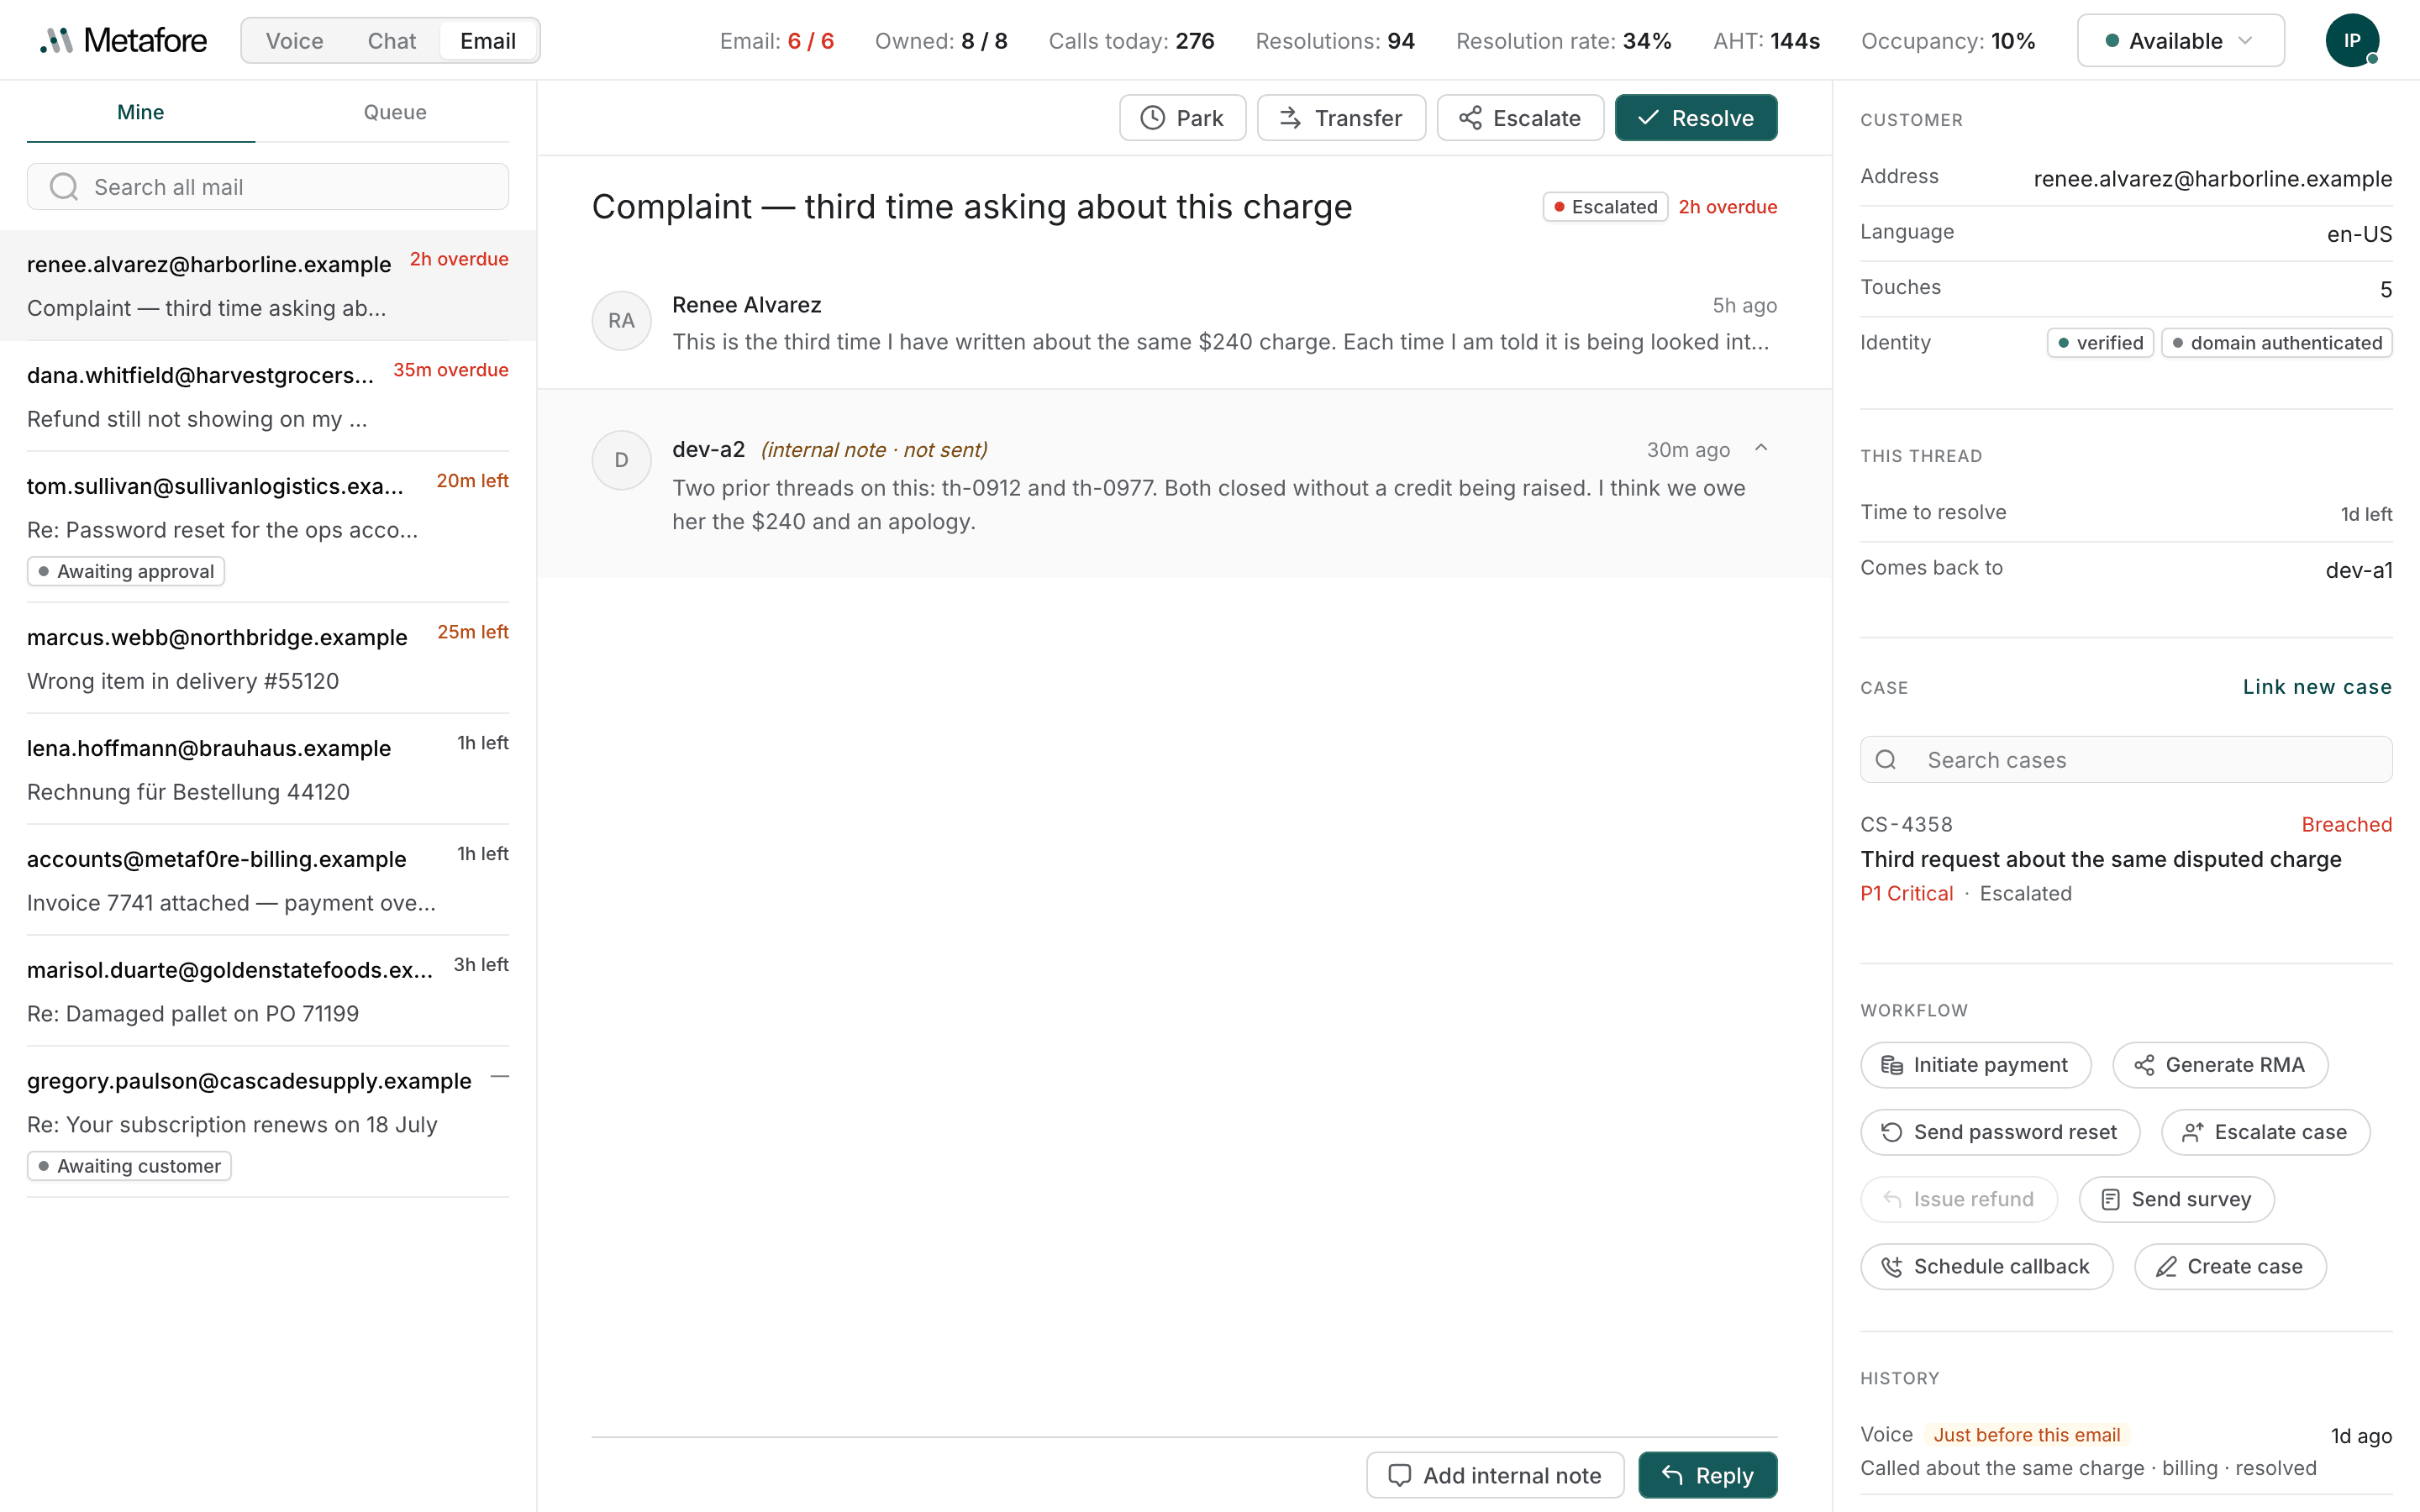The image size is (2420, 1512).
Task: Focus the Search all mail field
Action: coord(268,187)
